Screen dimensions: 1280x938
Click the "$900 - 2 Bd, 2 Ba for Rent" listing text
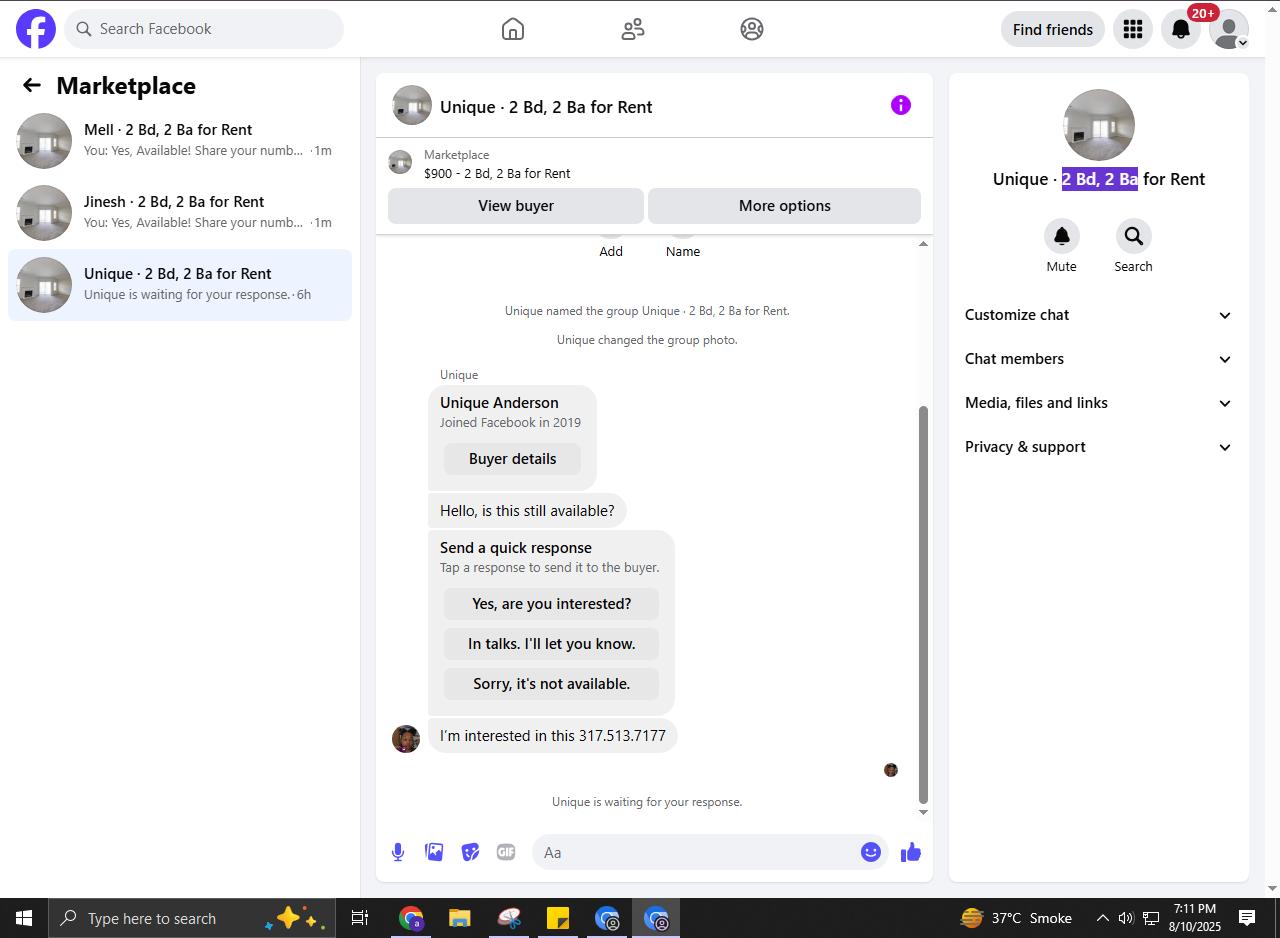(x=497, y=173)
